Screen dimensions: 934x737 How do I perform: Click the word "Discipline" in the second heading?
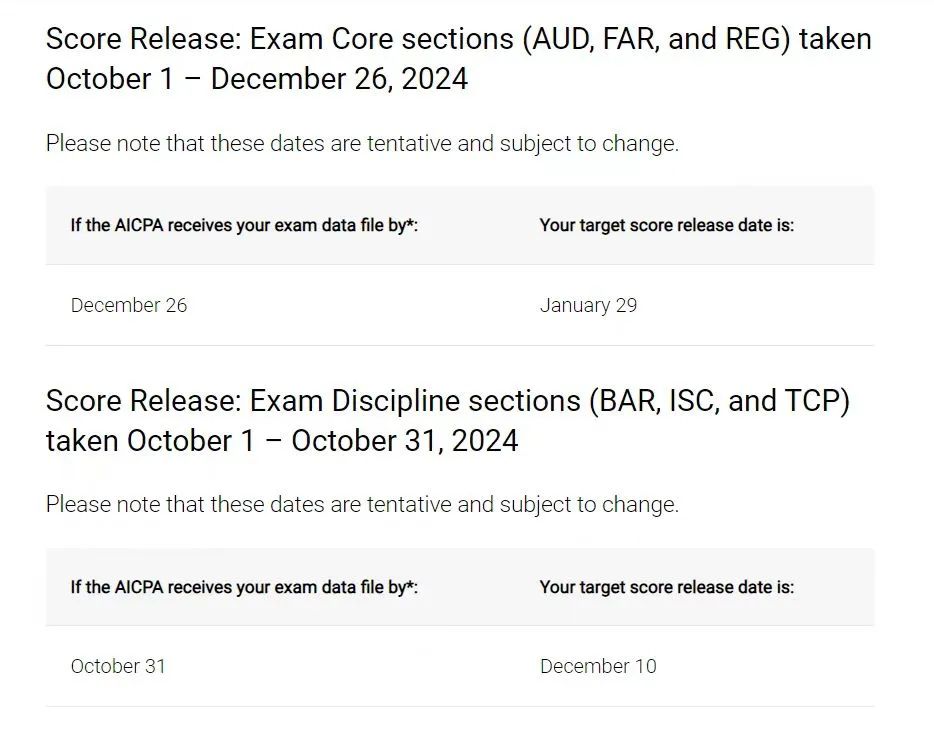pos(387,402)
